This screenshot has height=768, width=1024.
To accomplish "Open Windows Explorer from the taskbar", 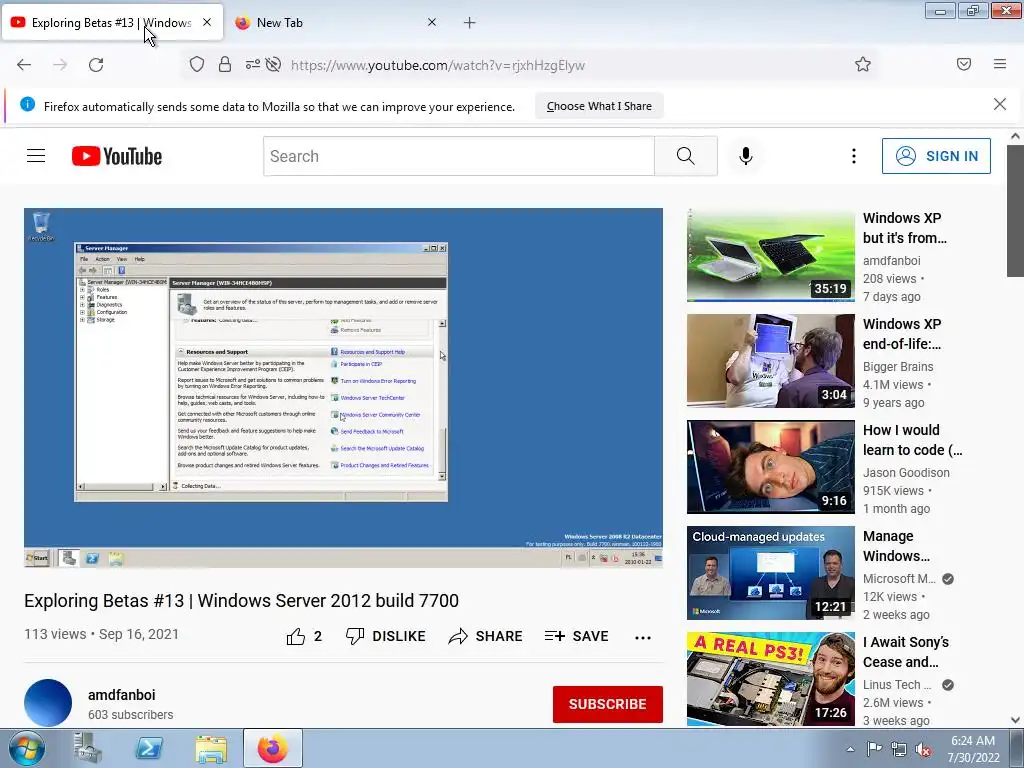I will click(x=210, y=748).
